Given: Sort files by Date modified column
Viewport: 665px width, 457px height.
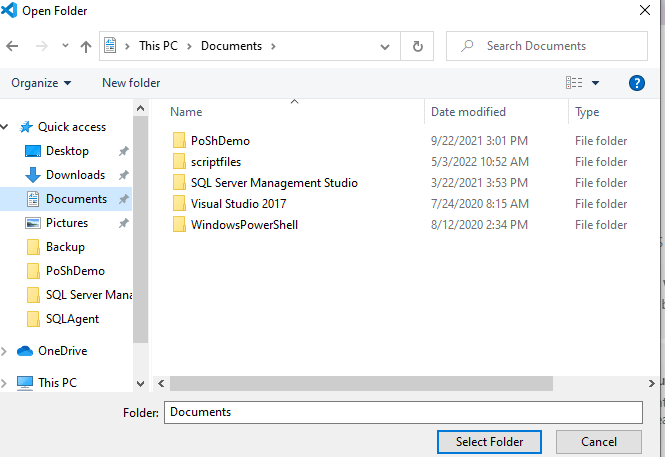Looking at the screenshot, I should [468, 112].
